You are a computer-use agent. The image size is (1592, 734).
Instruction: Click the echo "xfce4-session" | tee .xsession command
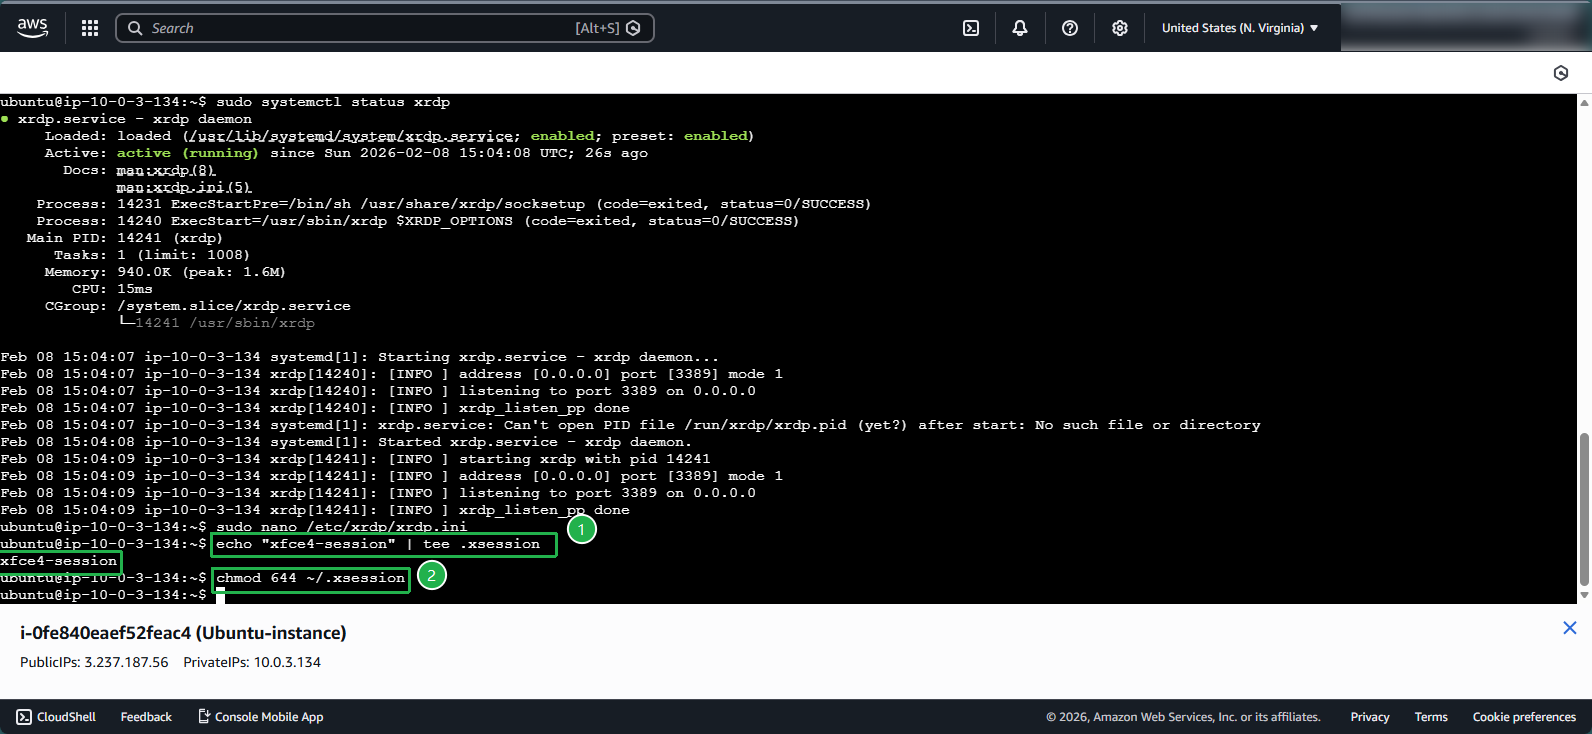[x=378, y=544]
